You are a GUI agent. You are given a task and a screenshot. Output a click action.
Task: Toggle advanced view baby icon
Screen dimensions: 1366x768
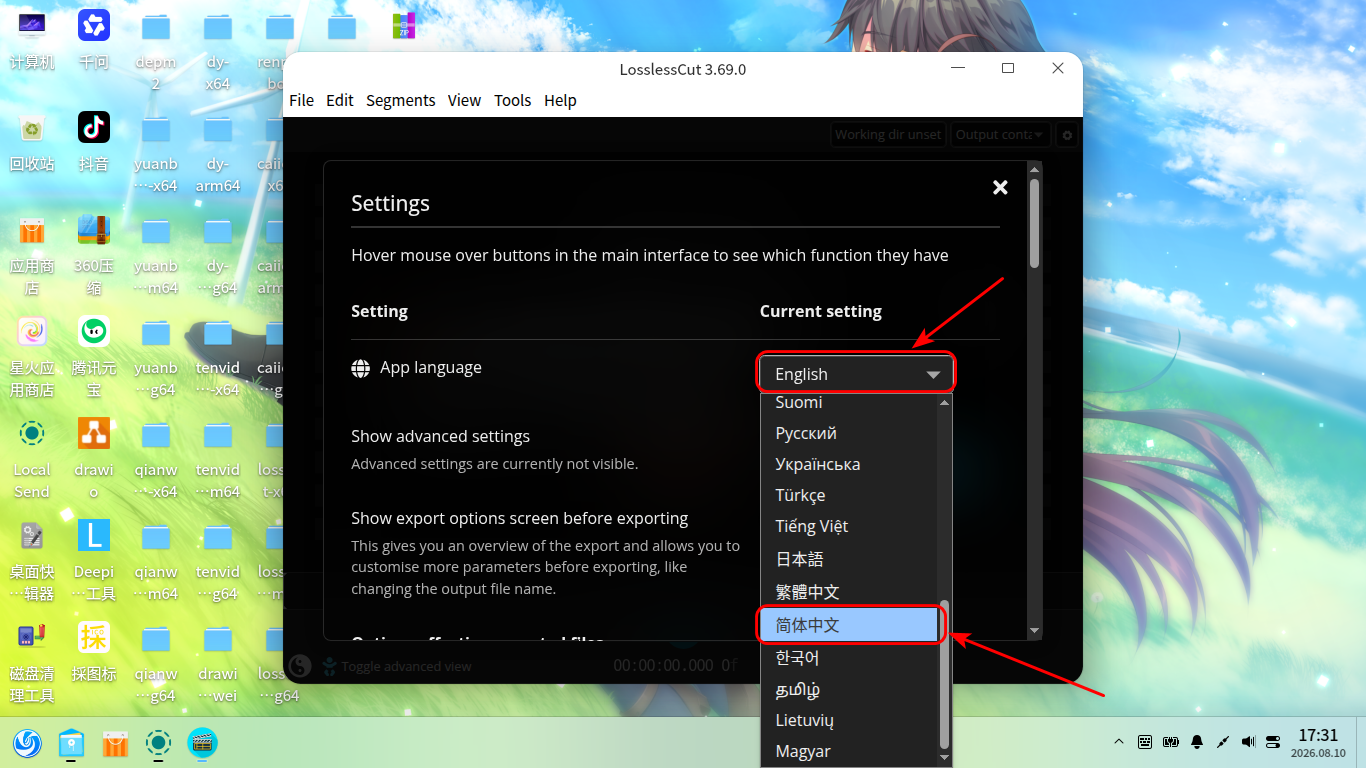tap(329, 666)
